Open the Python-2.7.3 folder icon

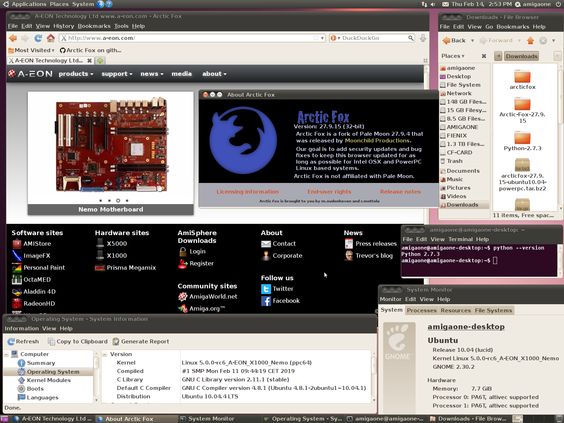522,138
